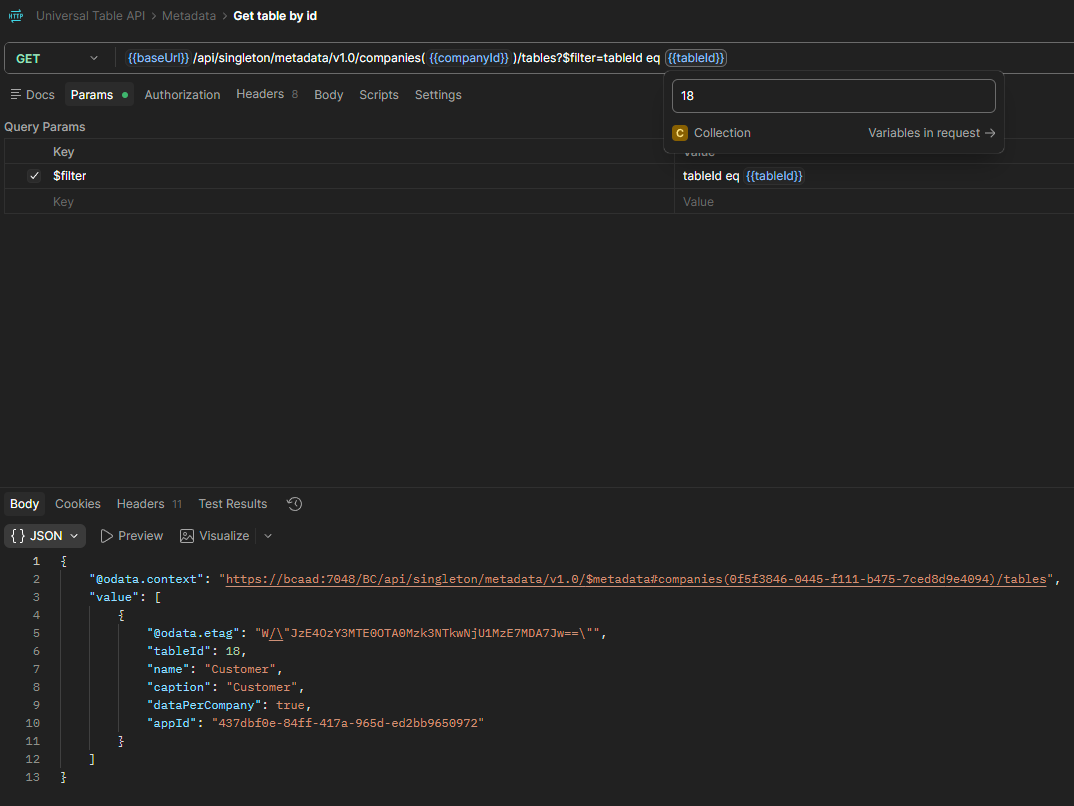Open the request Headers tab

(266, 94)
